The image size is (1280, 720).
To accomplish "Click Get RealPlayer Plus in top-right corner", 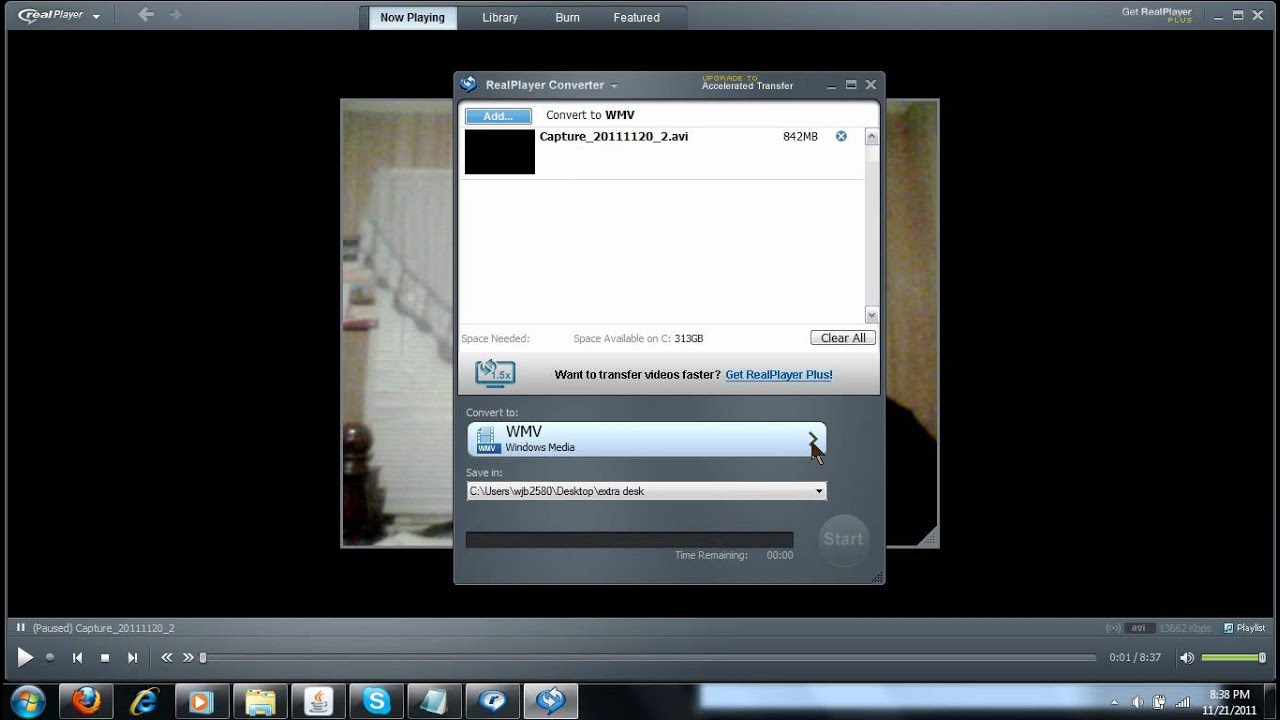I will (x=1157, y=14).
